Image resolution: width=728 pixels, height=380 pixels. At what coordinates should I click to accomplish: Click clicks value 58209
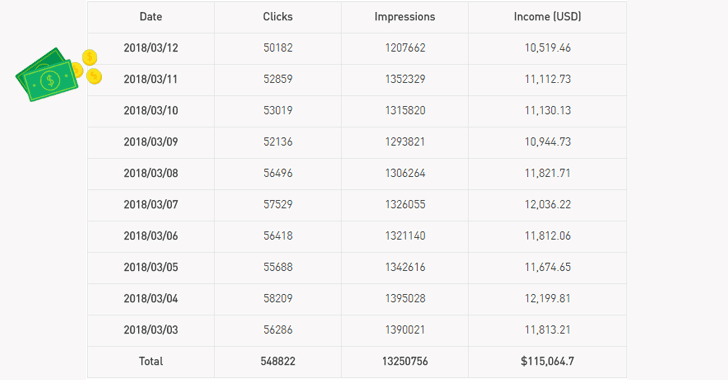278,298
